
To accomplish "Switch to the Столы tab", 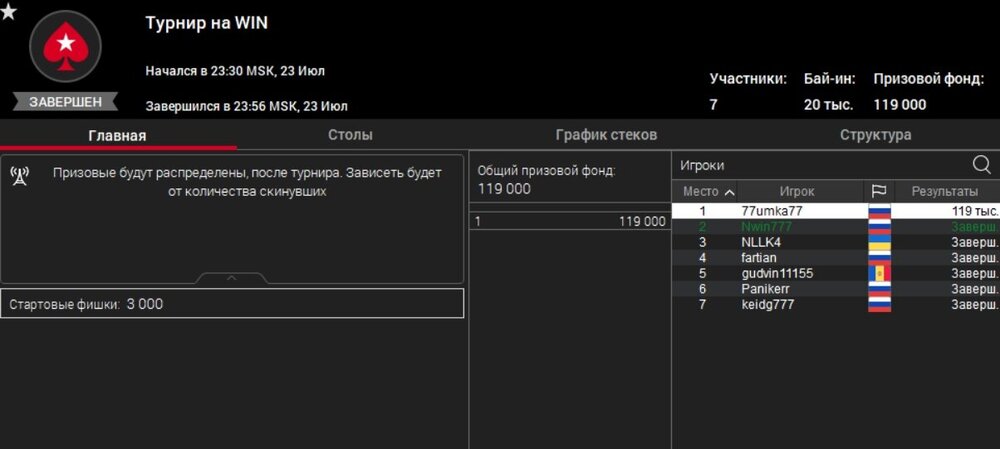I will [350, 135].
